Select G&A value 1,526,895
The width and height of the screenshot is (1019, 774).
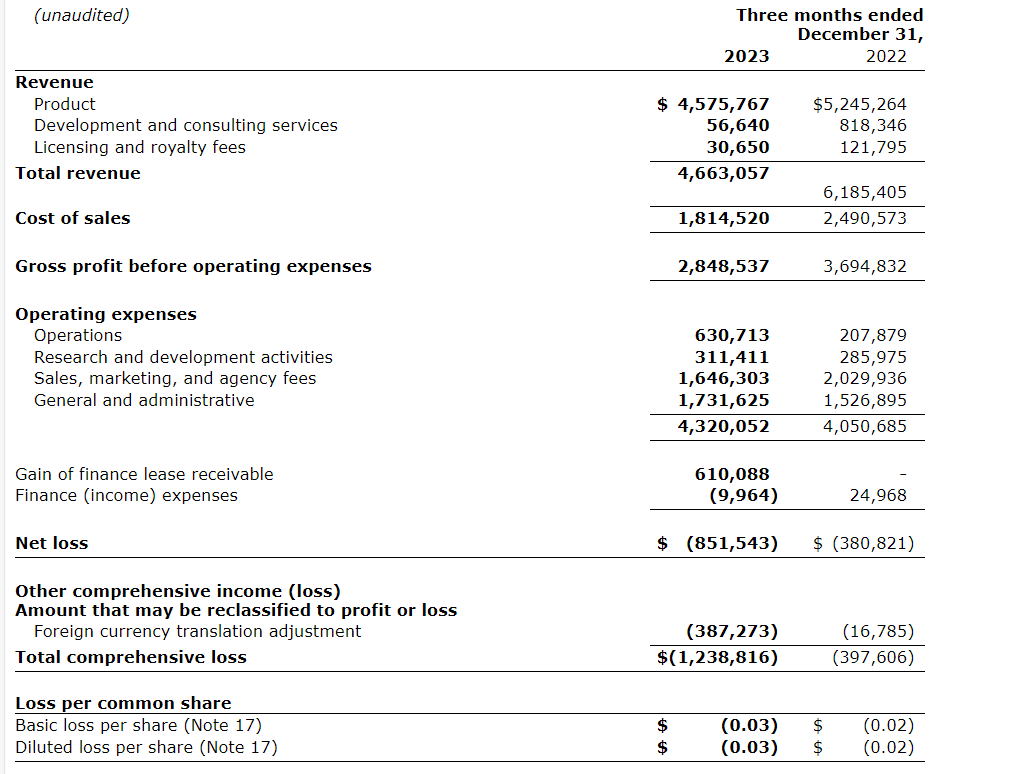(x=864, y=400)
